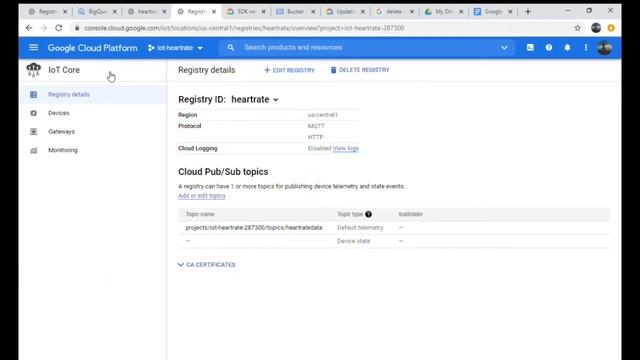The width and height of the screenshot is (640, 360).
Task: Reload the page
Action: click(59, 28)
